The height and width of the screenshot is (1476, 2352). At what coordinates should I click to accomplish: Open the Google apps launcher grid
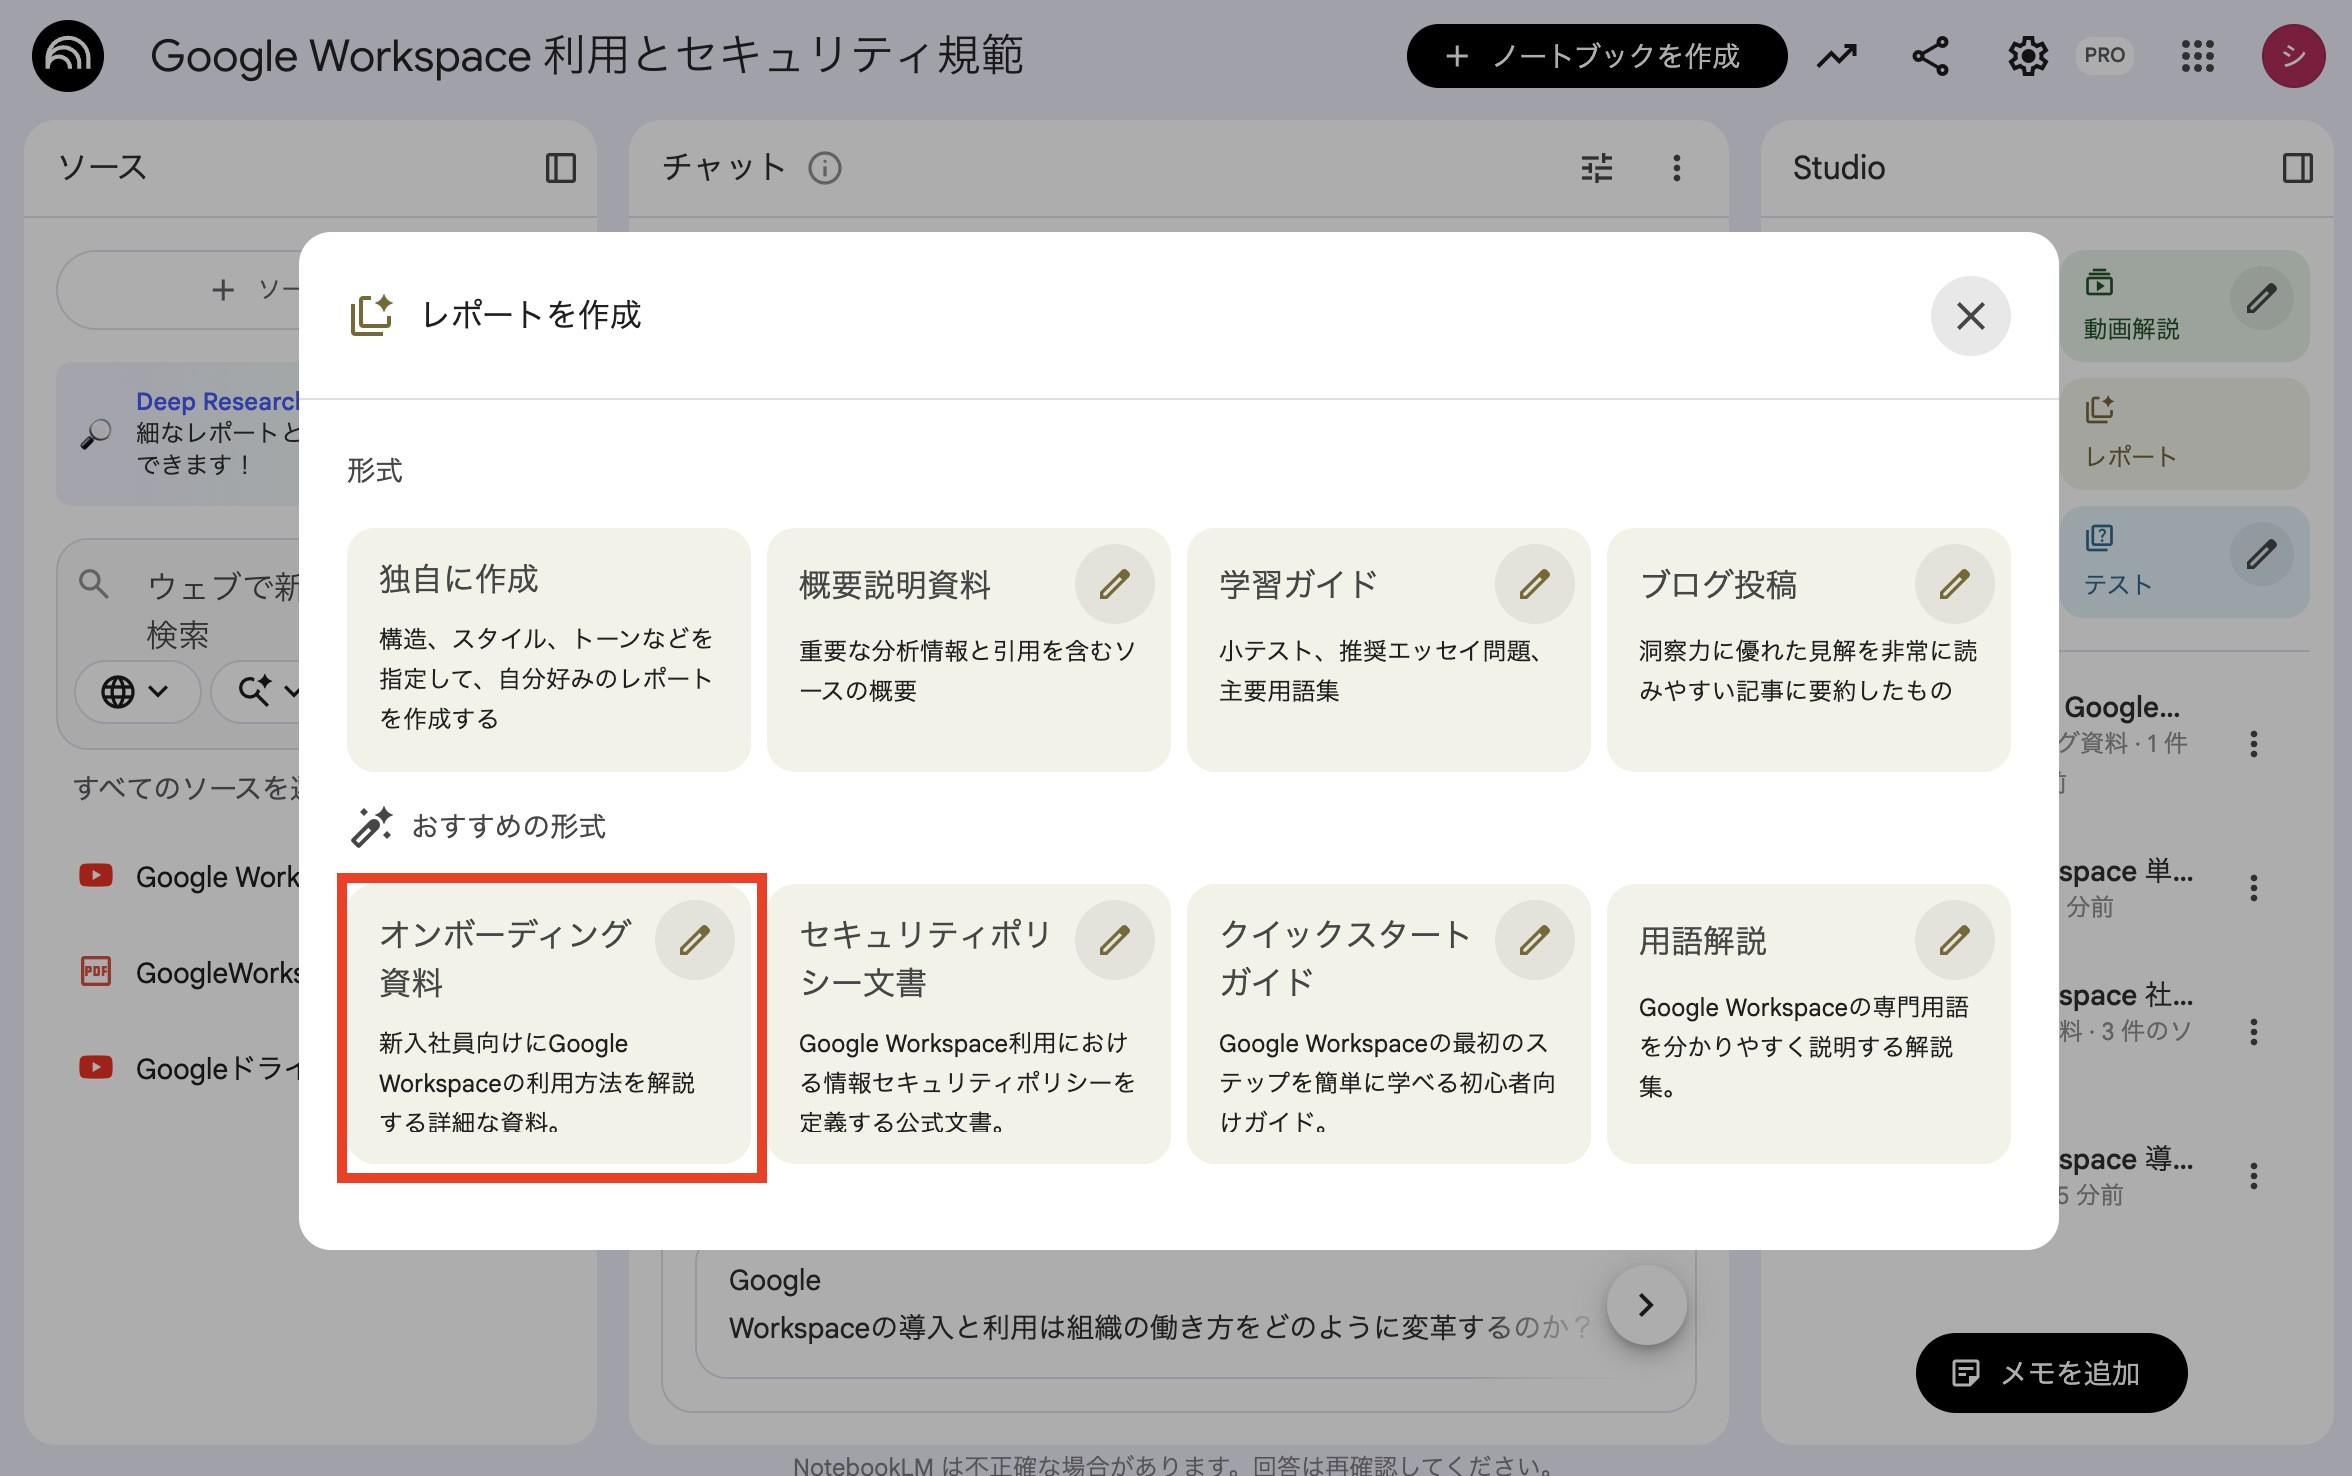[x=2198, y=56]
